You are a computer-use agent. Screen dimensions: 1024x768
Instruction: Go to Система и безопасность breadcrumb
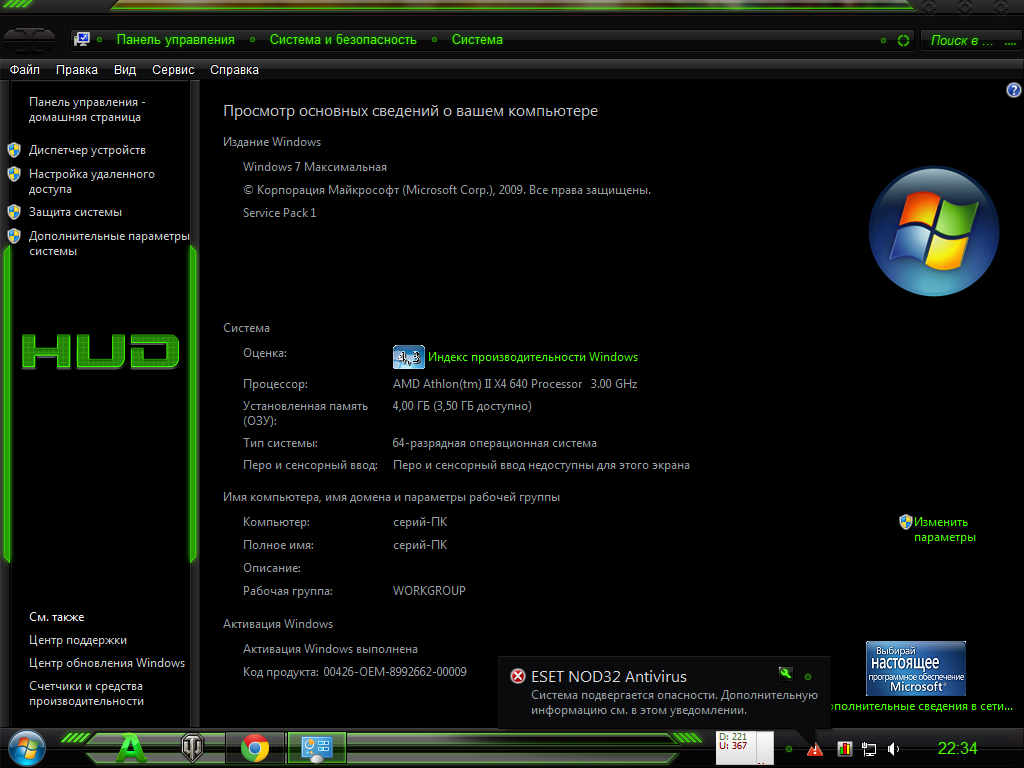(343, 40)
